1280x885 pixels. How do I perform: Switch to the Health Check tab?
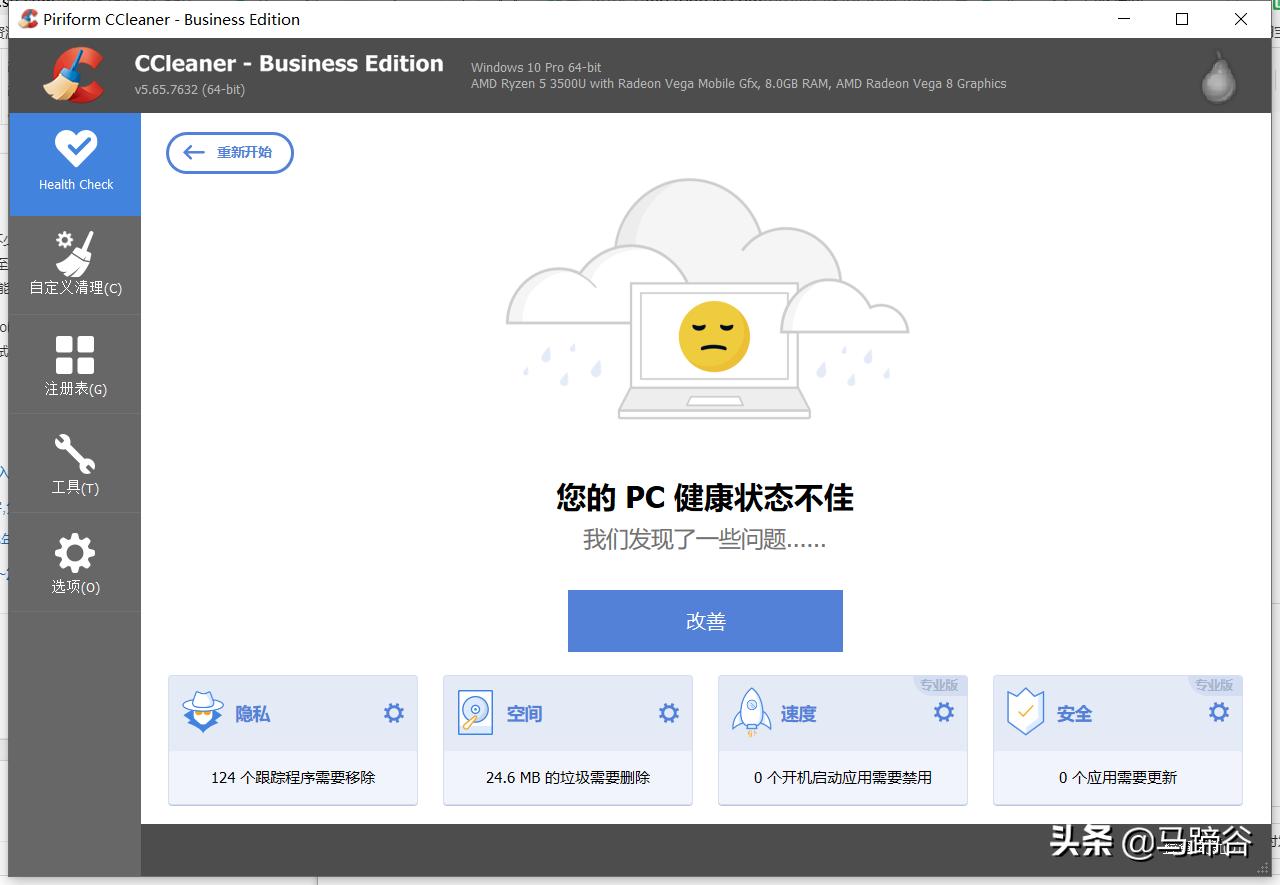click(74, 163)
